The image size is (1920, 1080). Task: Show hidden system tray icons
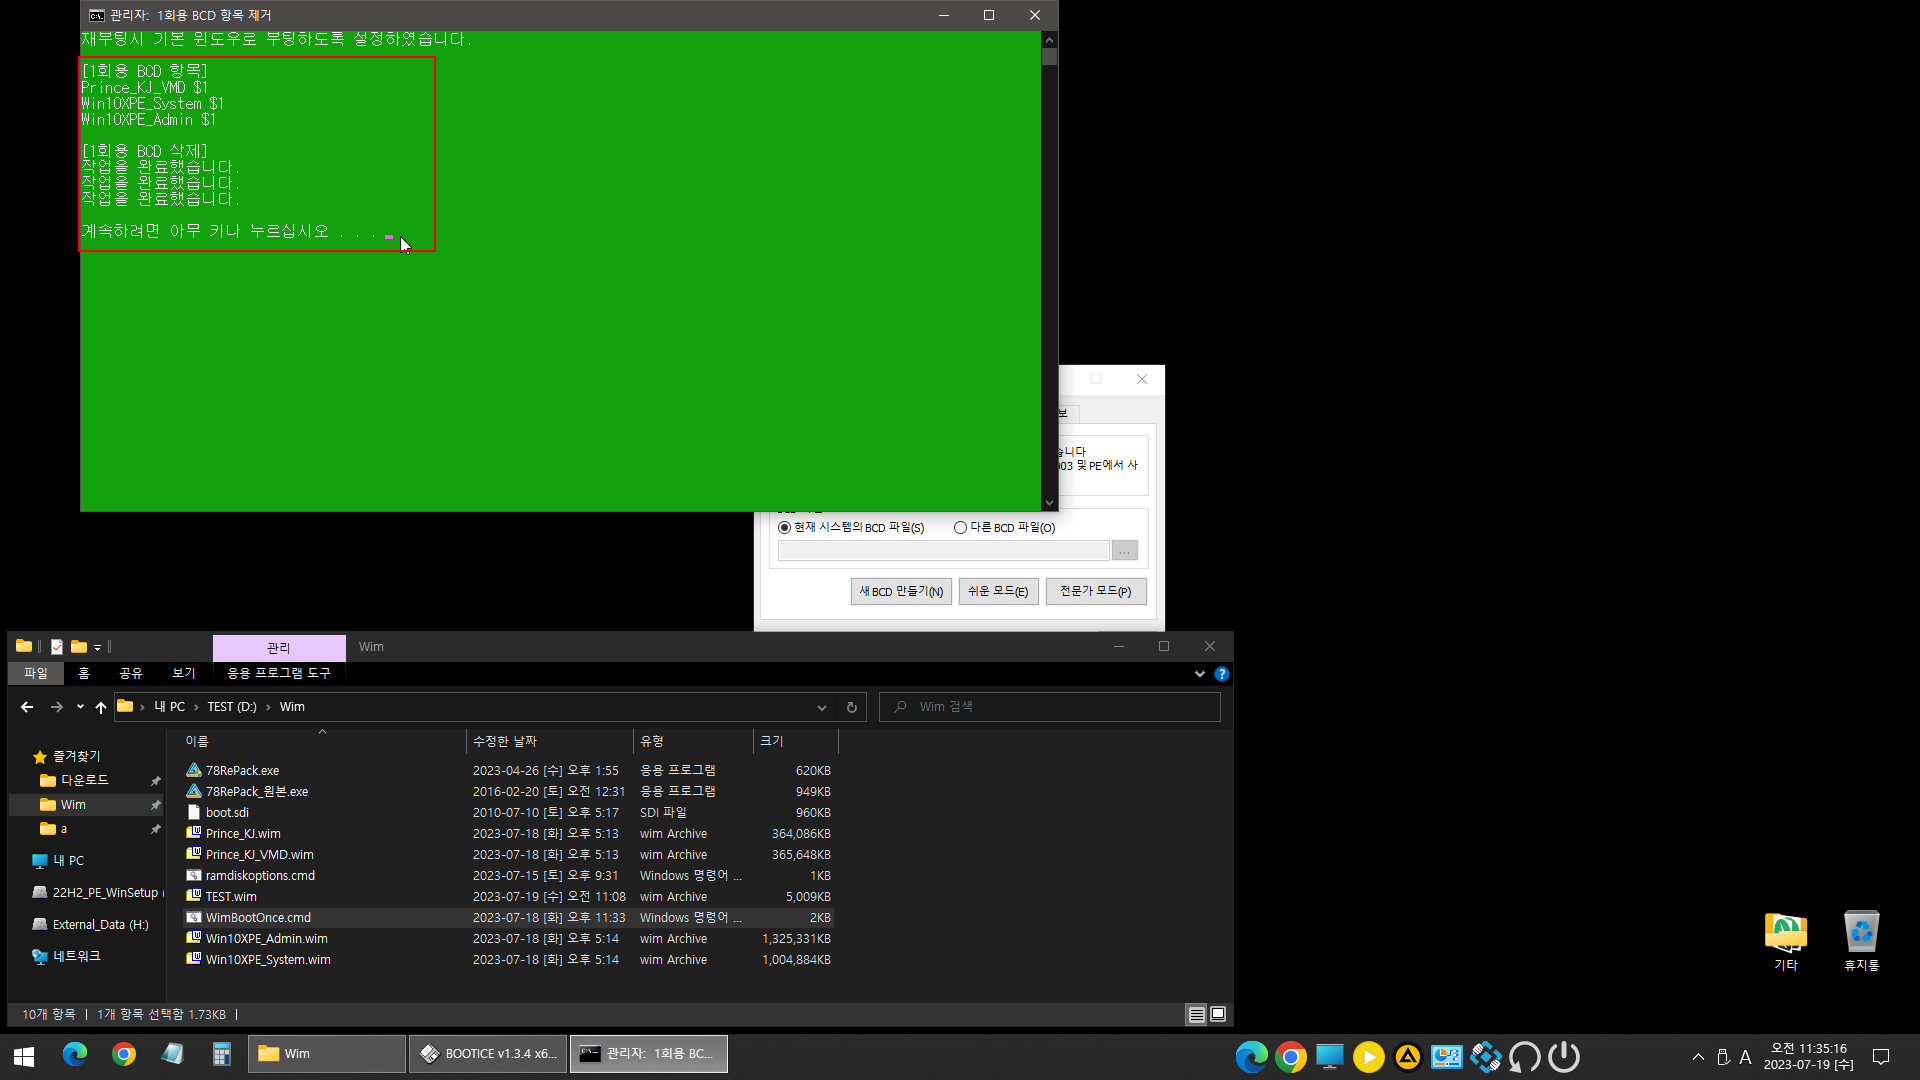[1698, 1057]
